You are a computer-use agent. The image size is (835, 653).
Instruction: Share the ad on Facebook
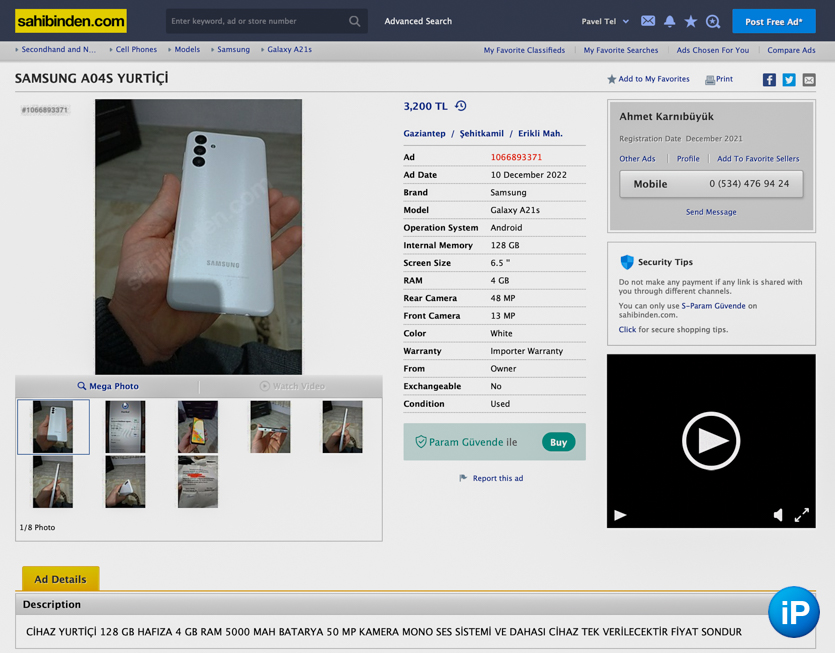[769, 80]
